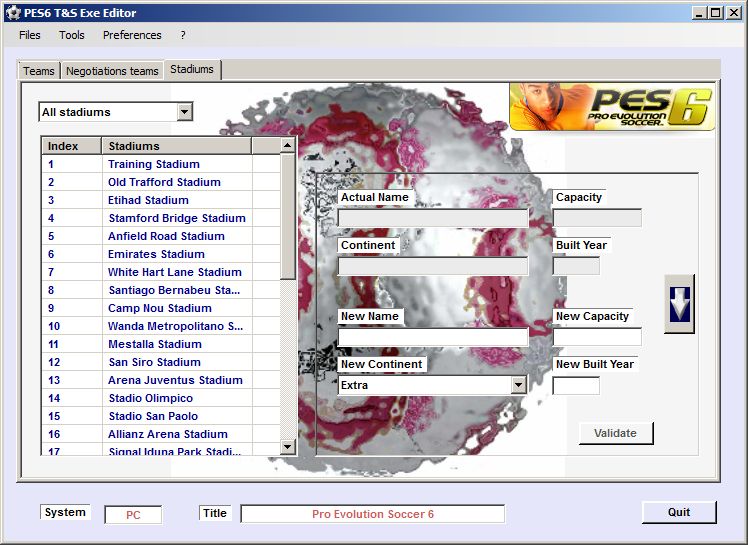Select Camp Nou Stadium row
Viewport: 748px width, 545px height.
pyautogui.click(x=161, y=308)
